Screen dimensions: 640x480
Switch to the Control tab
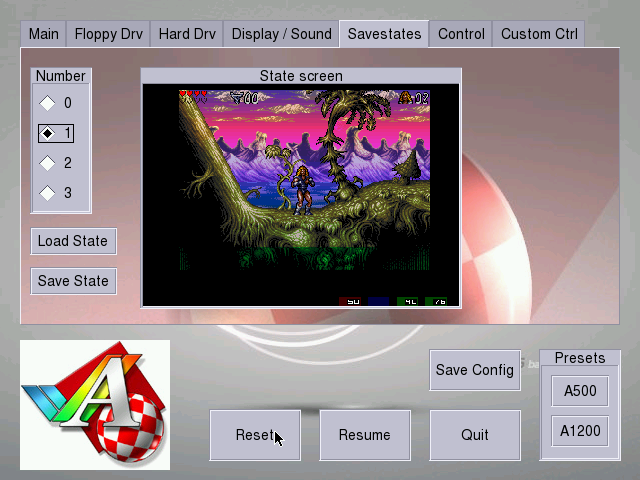point(461,34)
